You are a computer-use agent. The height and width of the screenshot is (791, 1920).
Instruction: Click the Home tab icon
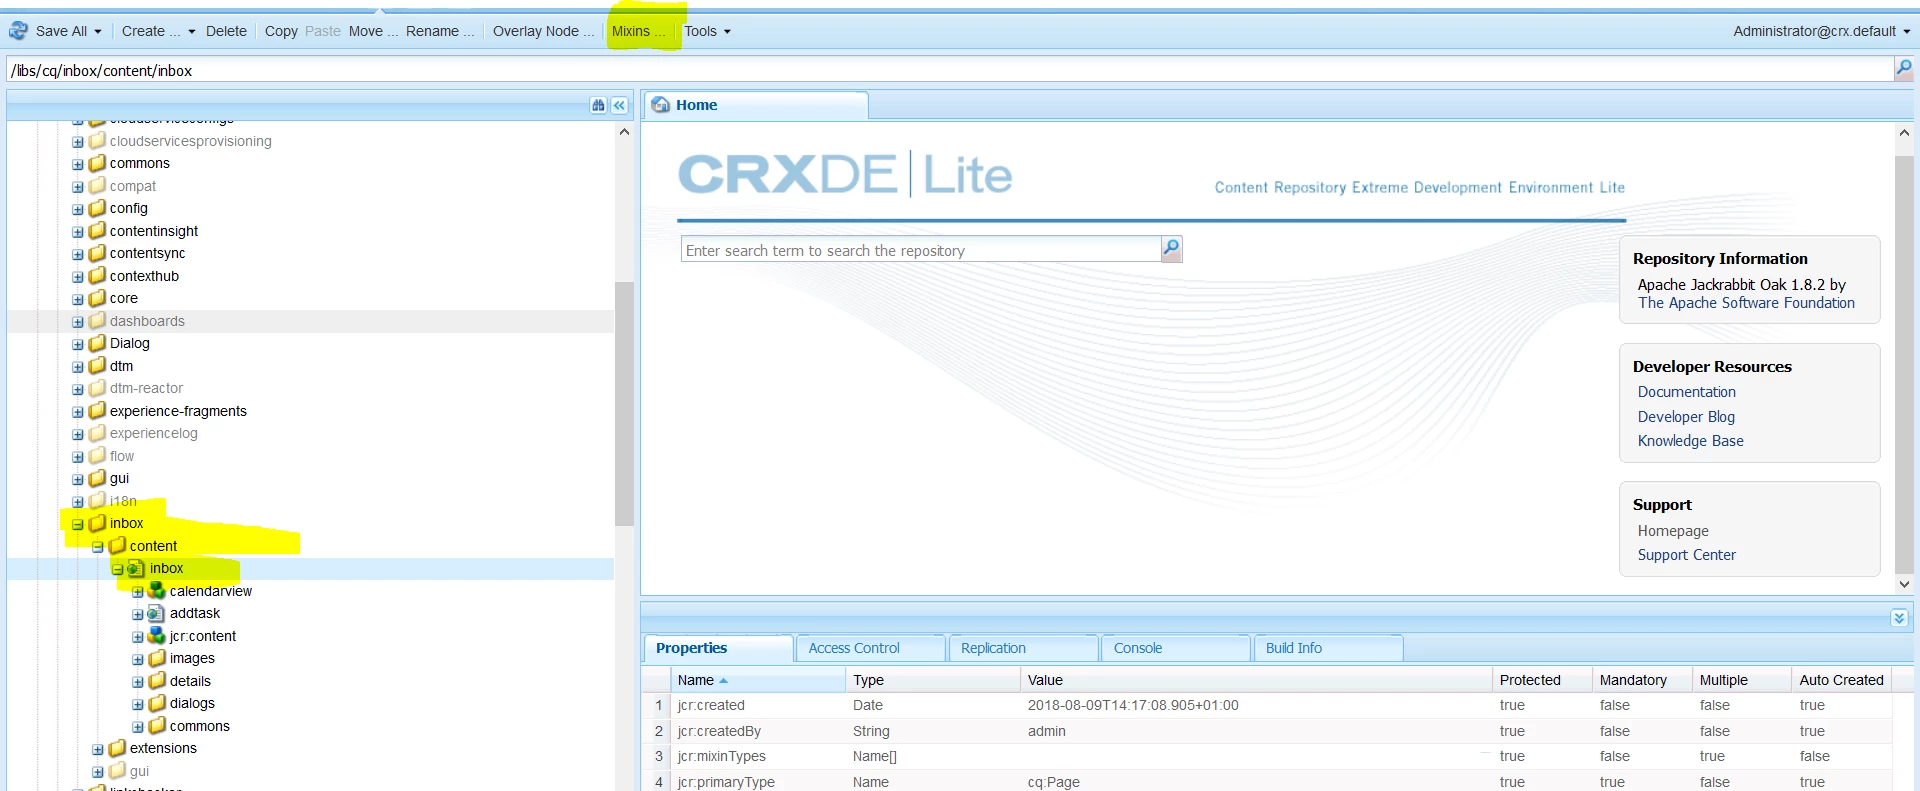click(x=661, y=105)
